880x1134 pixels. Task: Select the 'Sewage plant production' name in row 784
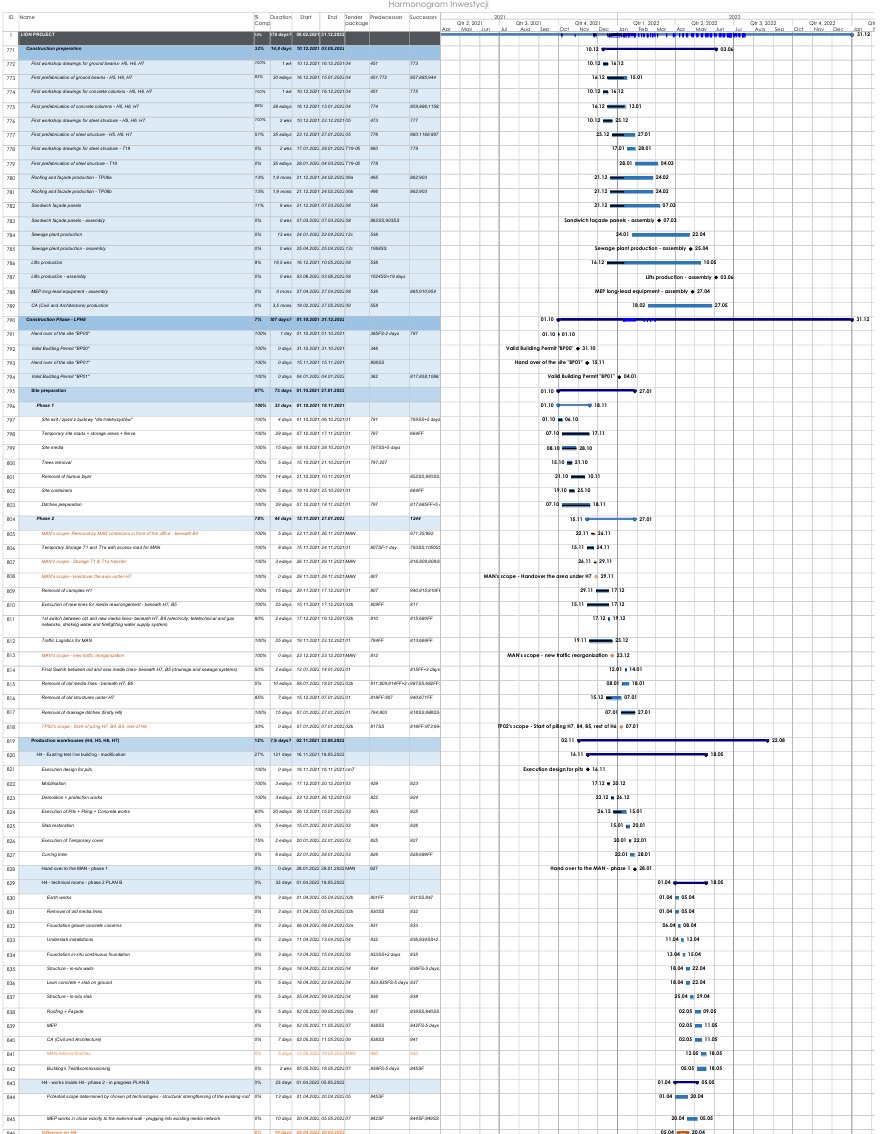click(x=56, y=234)
